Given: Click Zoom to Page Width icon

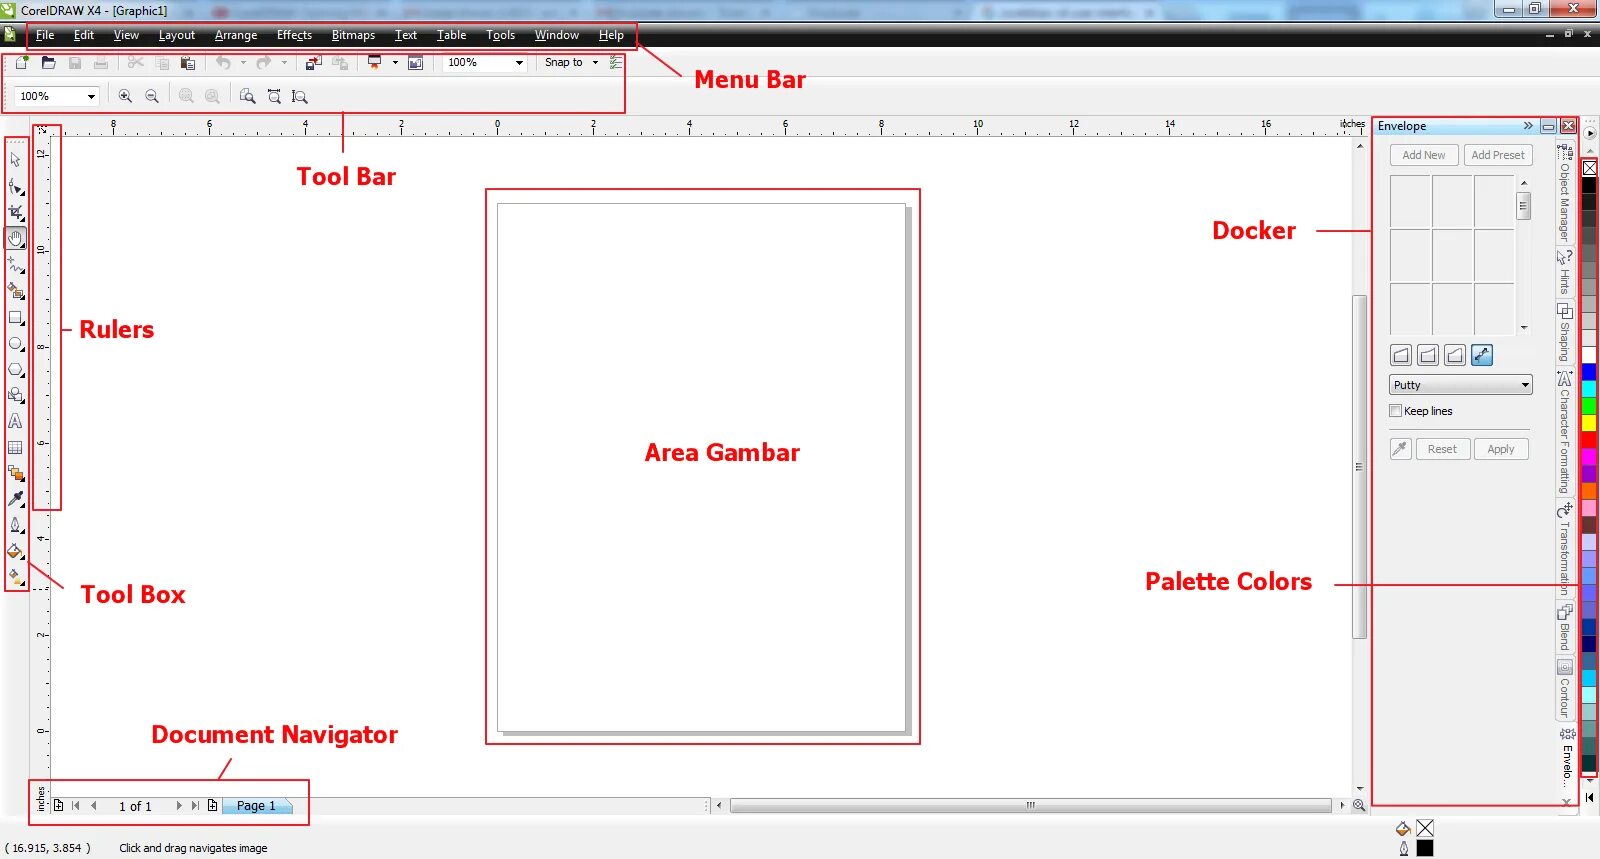Looking at the screenshot, I should pos(274,97).
